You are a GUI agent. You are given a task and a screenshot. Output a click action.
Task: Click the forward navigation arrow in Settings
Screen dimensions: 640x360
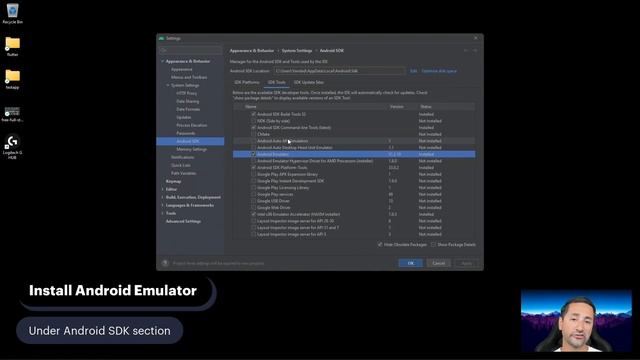pos(475,51)
